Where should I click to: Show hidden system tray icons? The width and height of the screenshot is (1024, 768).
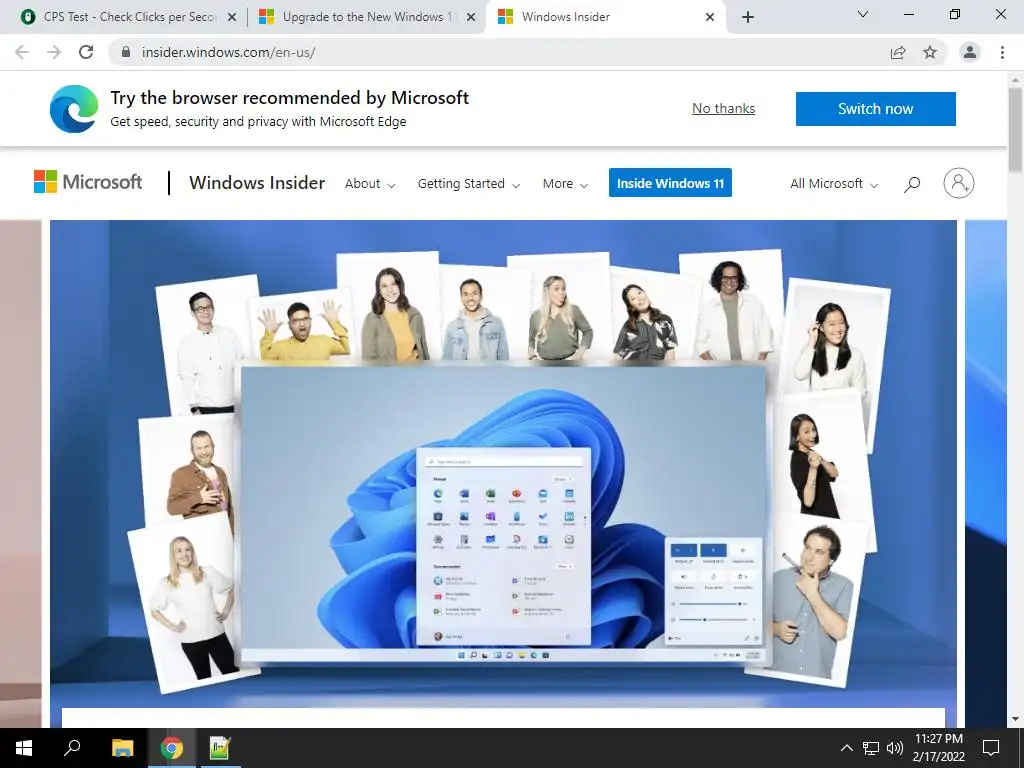[x=846, y=748]
